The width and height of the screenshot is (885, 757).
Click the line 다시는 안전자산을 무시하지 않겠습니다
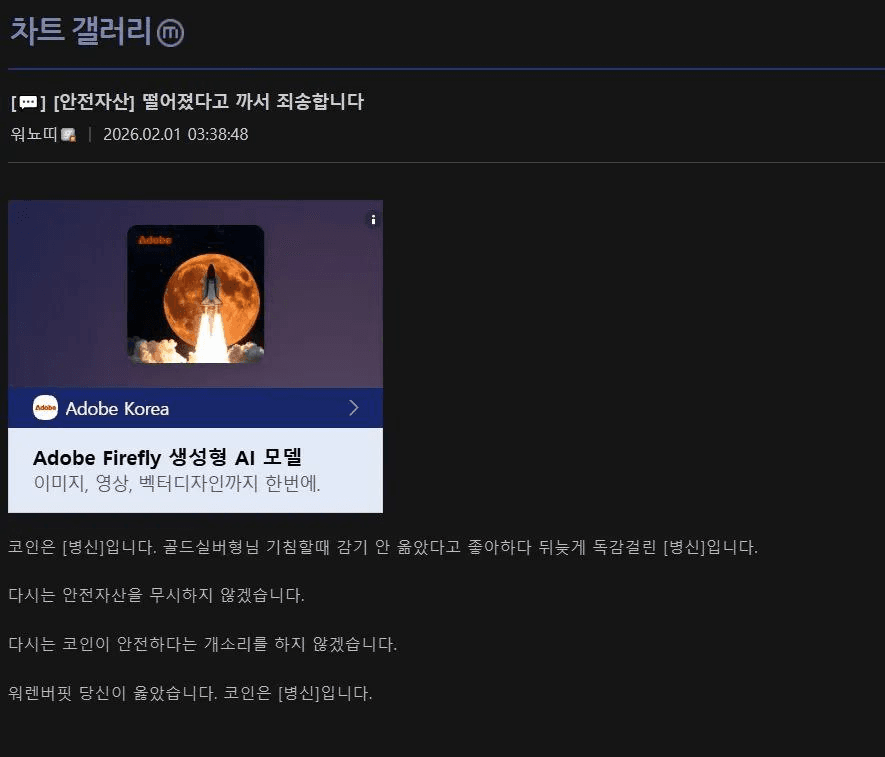[156, 595]
